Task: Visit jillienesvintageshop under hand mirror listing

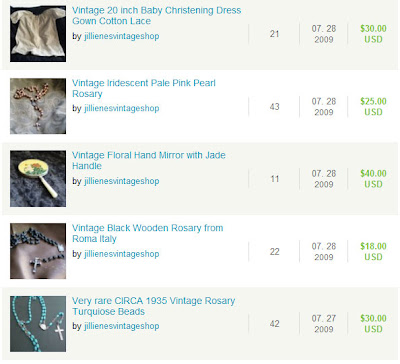Action: point(122,181)
